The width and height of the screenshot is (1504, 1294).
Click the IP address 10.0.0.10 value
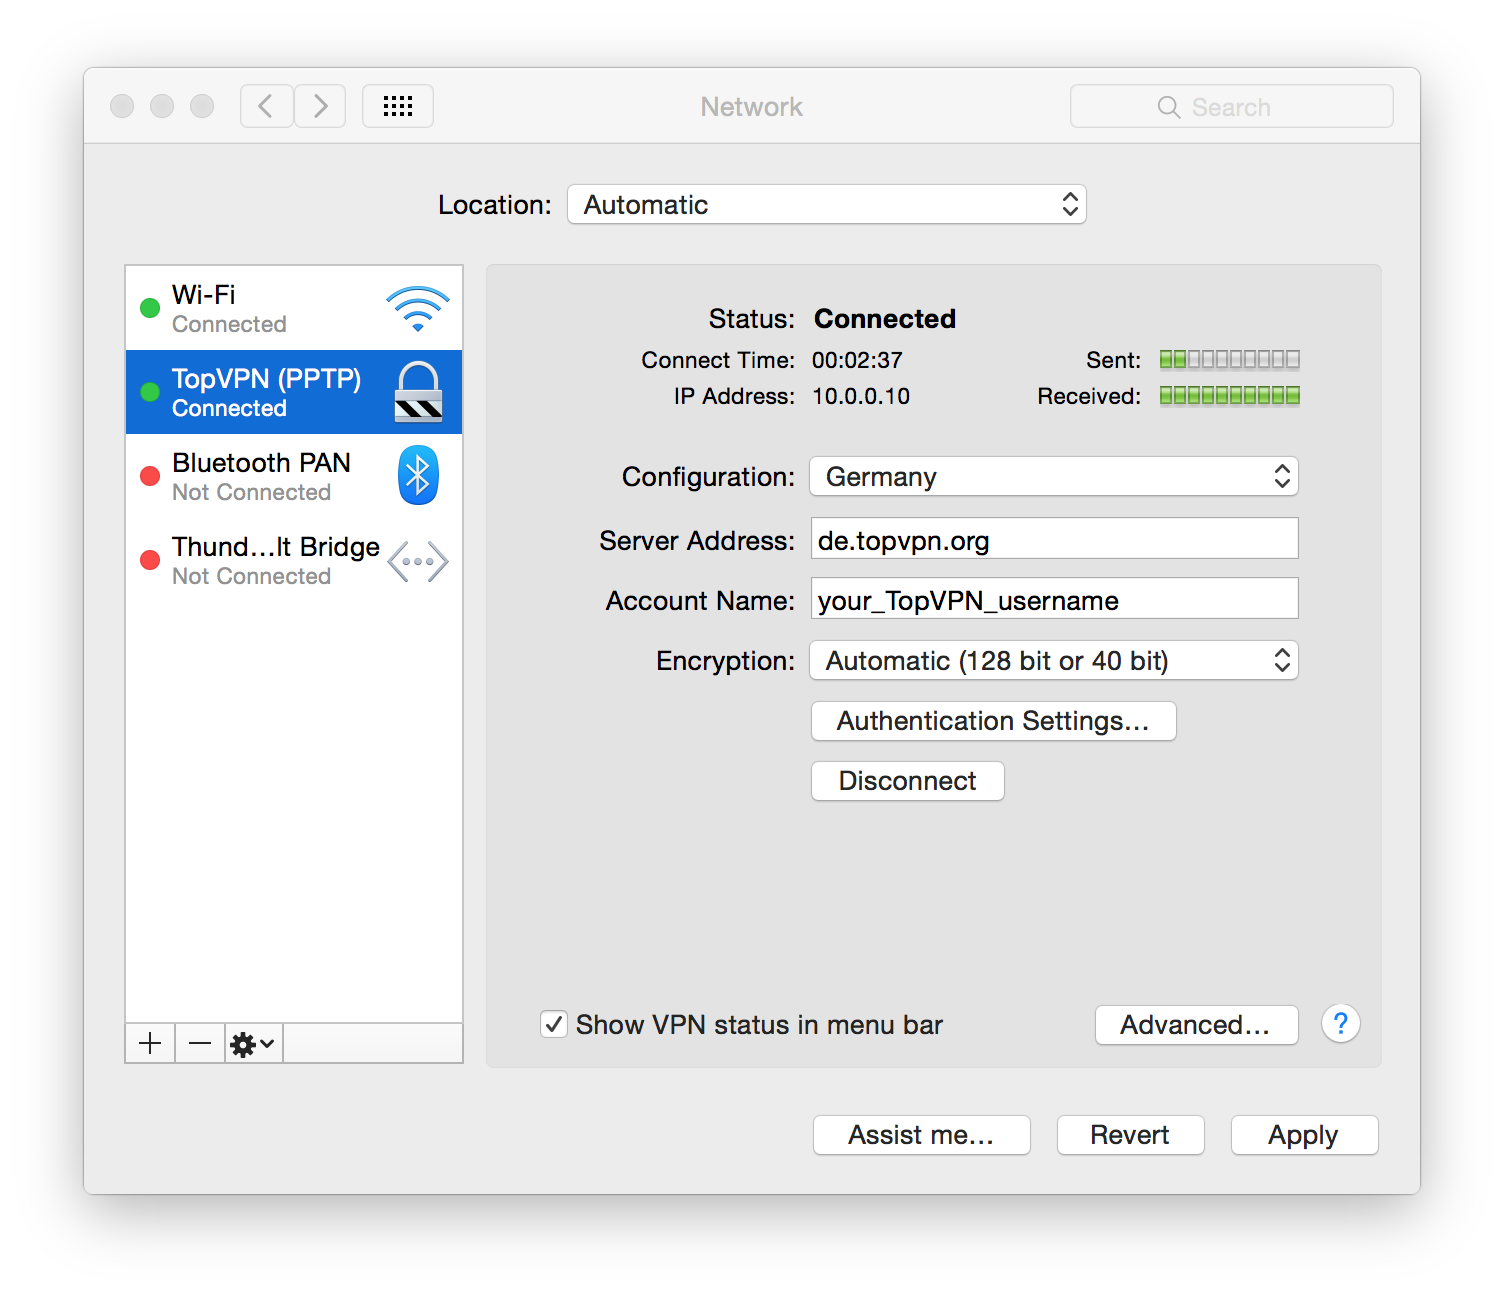point(861,396)
